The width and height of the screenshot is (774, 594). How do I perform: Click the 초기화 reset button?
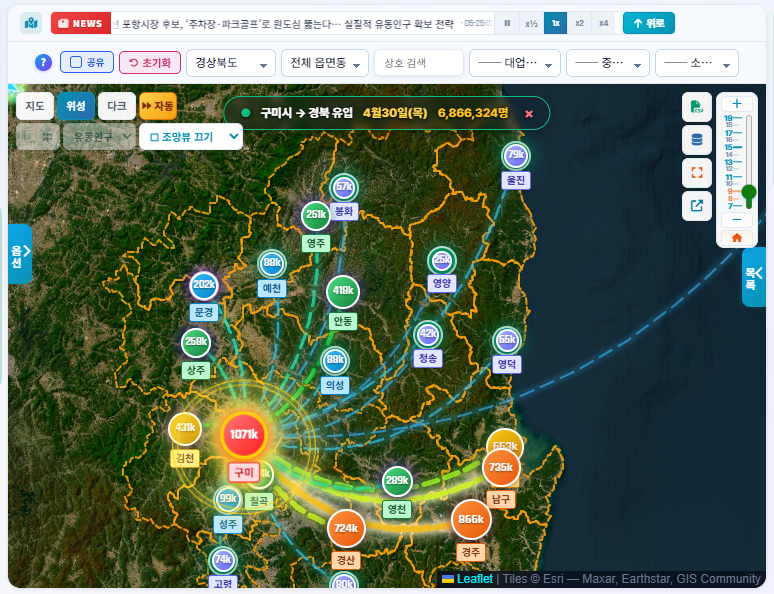150,62
